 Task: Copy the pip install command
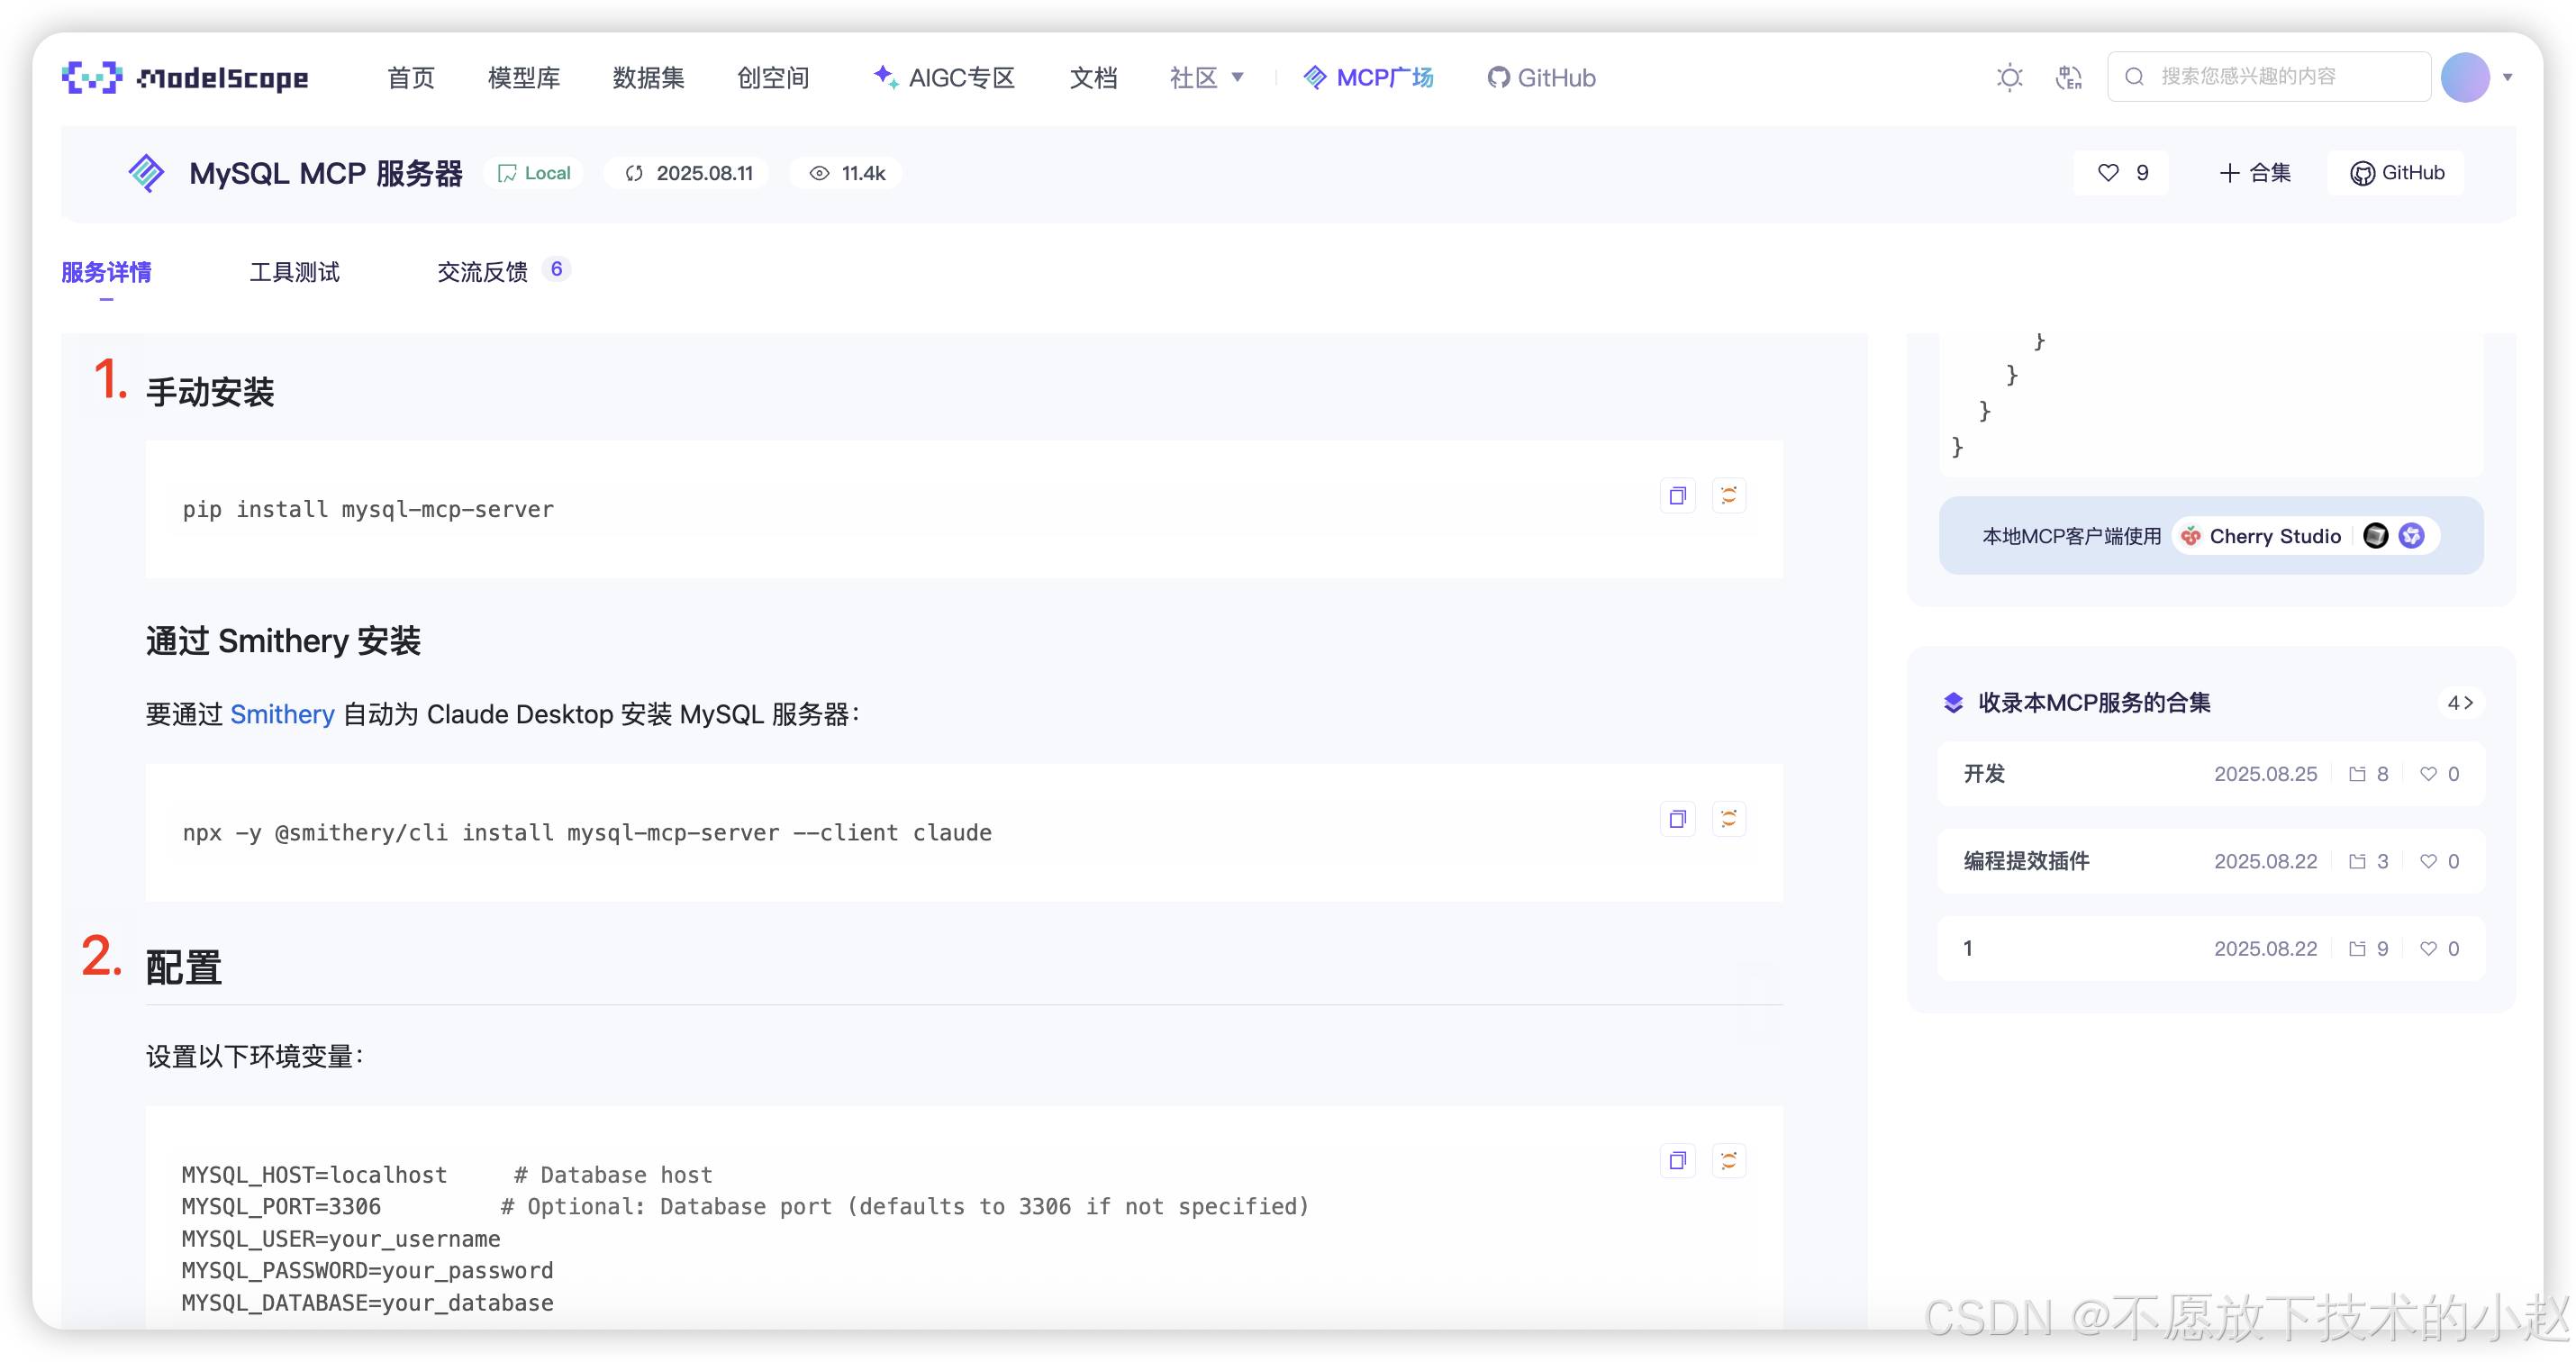point(1677,496)
